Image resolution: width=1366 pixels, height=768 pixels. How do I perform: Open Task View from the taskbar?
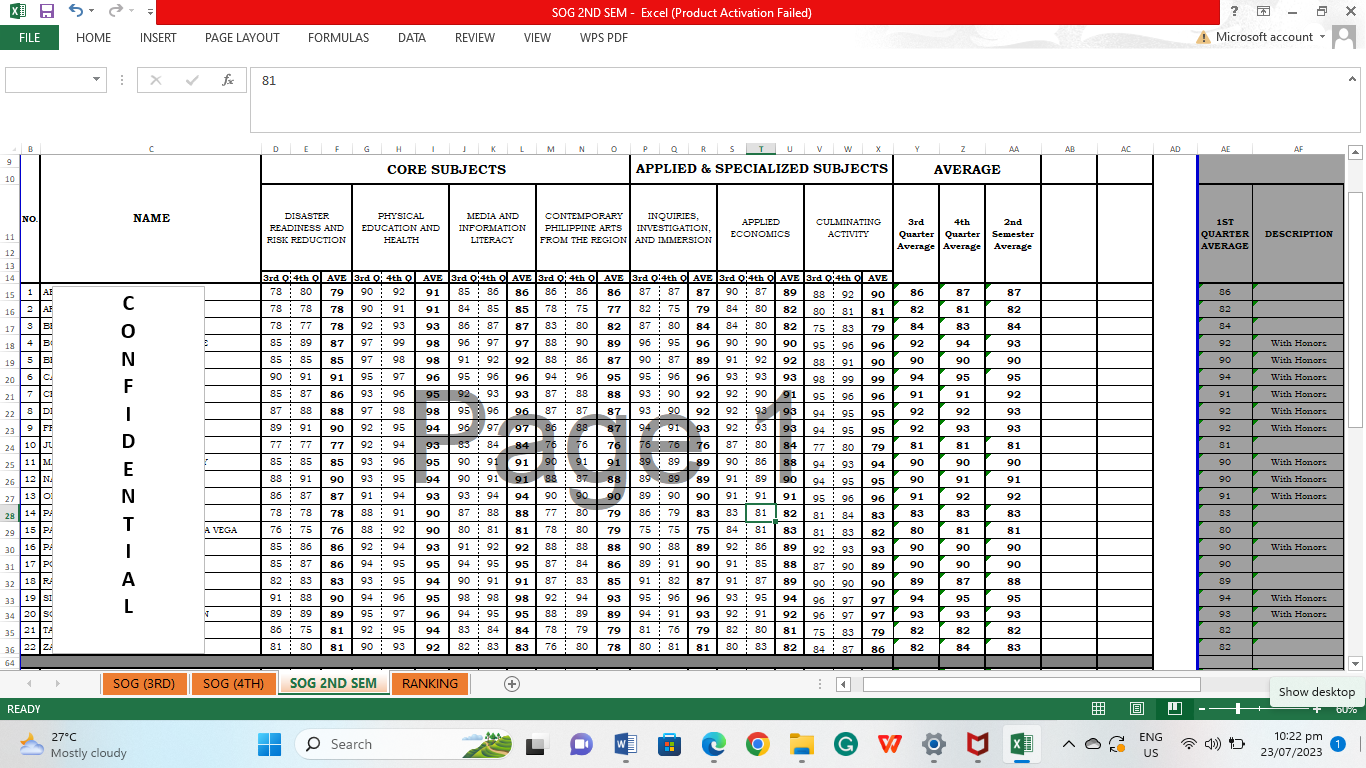536,744
